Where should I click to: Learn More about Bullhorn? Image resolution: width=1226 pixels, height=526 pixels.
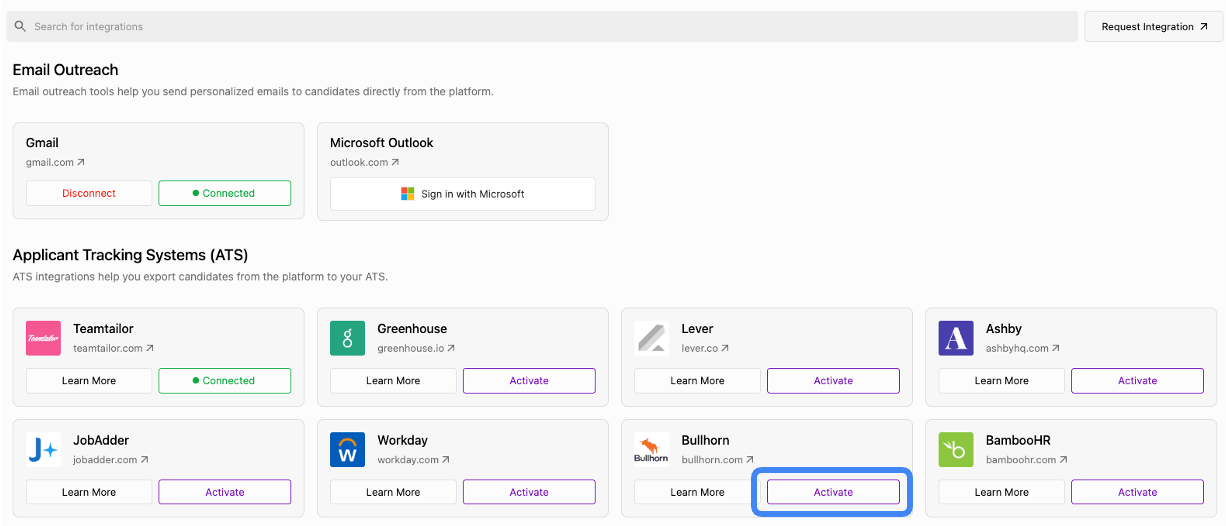coord(697,492)
